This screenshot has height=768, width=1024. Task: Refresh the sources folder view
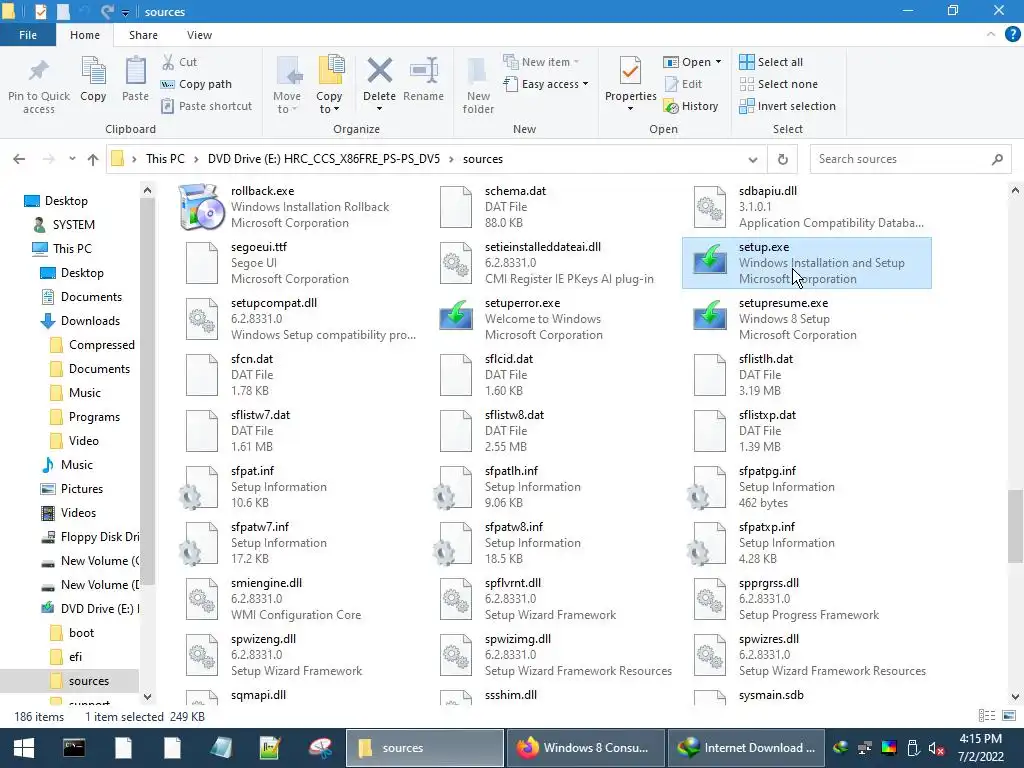click(782, 159)
